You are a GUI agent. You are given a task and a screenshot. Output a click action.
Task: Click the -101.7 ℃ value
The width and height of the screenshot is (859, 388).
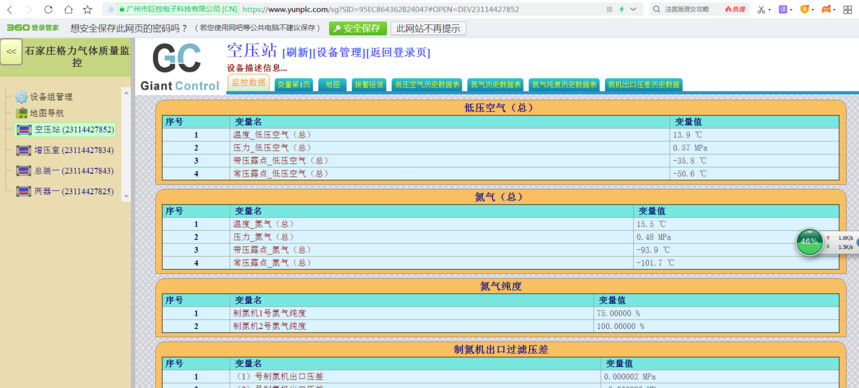[655, 263]
